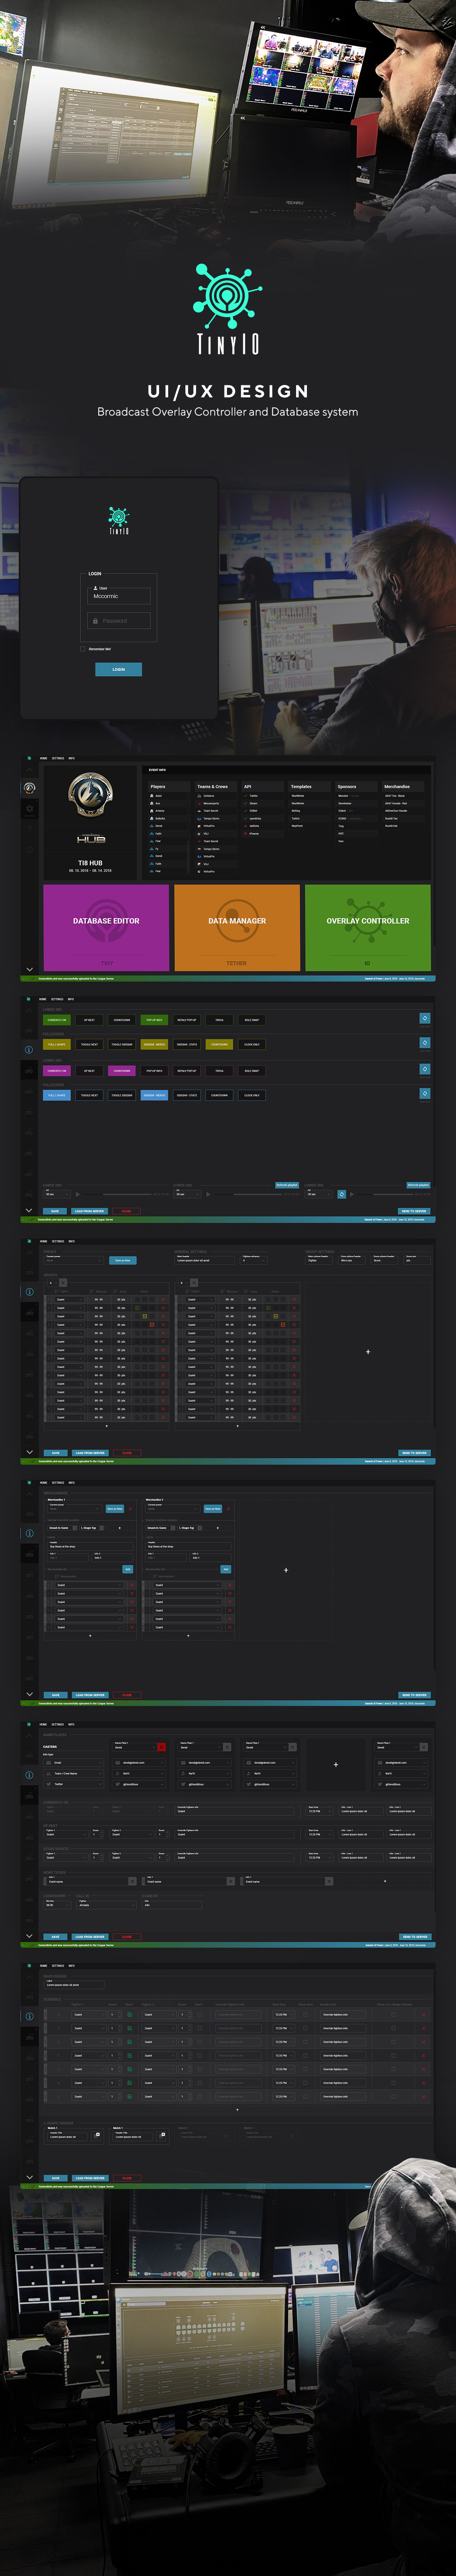Viewport: 456px width, 2576px height.
Task: Open the DATA MANAGER tile
Action: click(237, 927)
